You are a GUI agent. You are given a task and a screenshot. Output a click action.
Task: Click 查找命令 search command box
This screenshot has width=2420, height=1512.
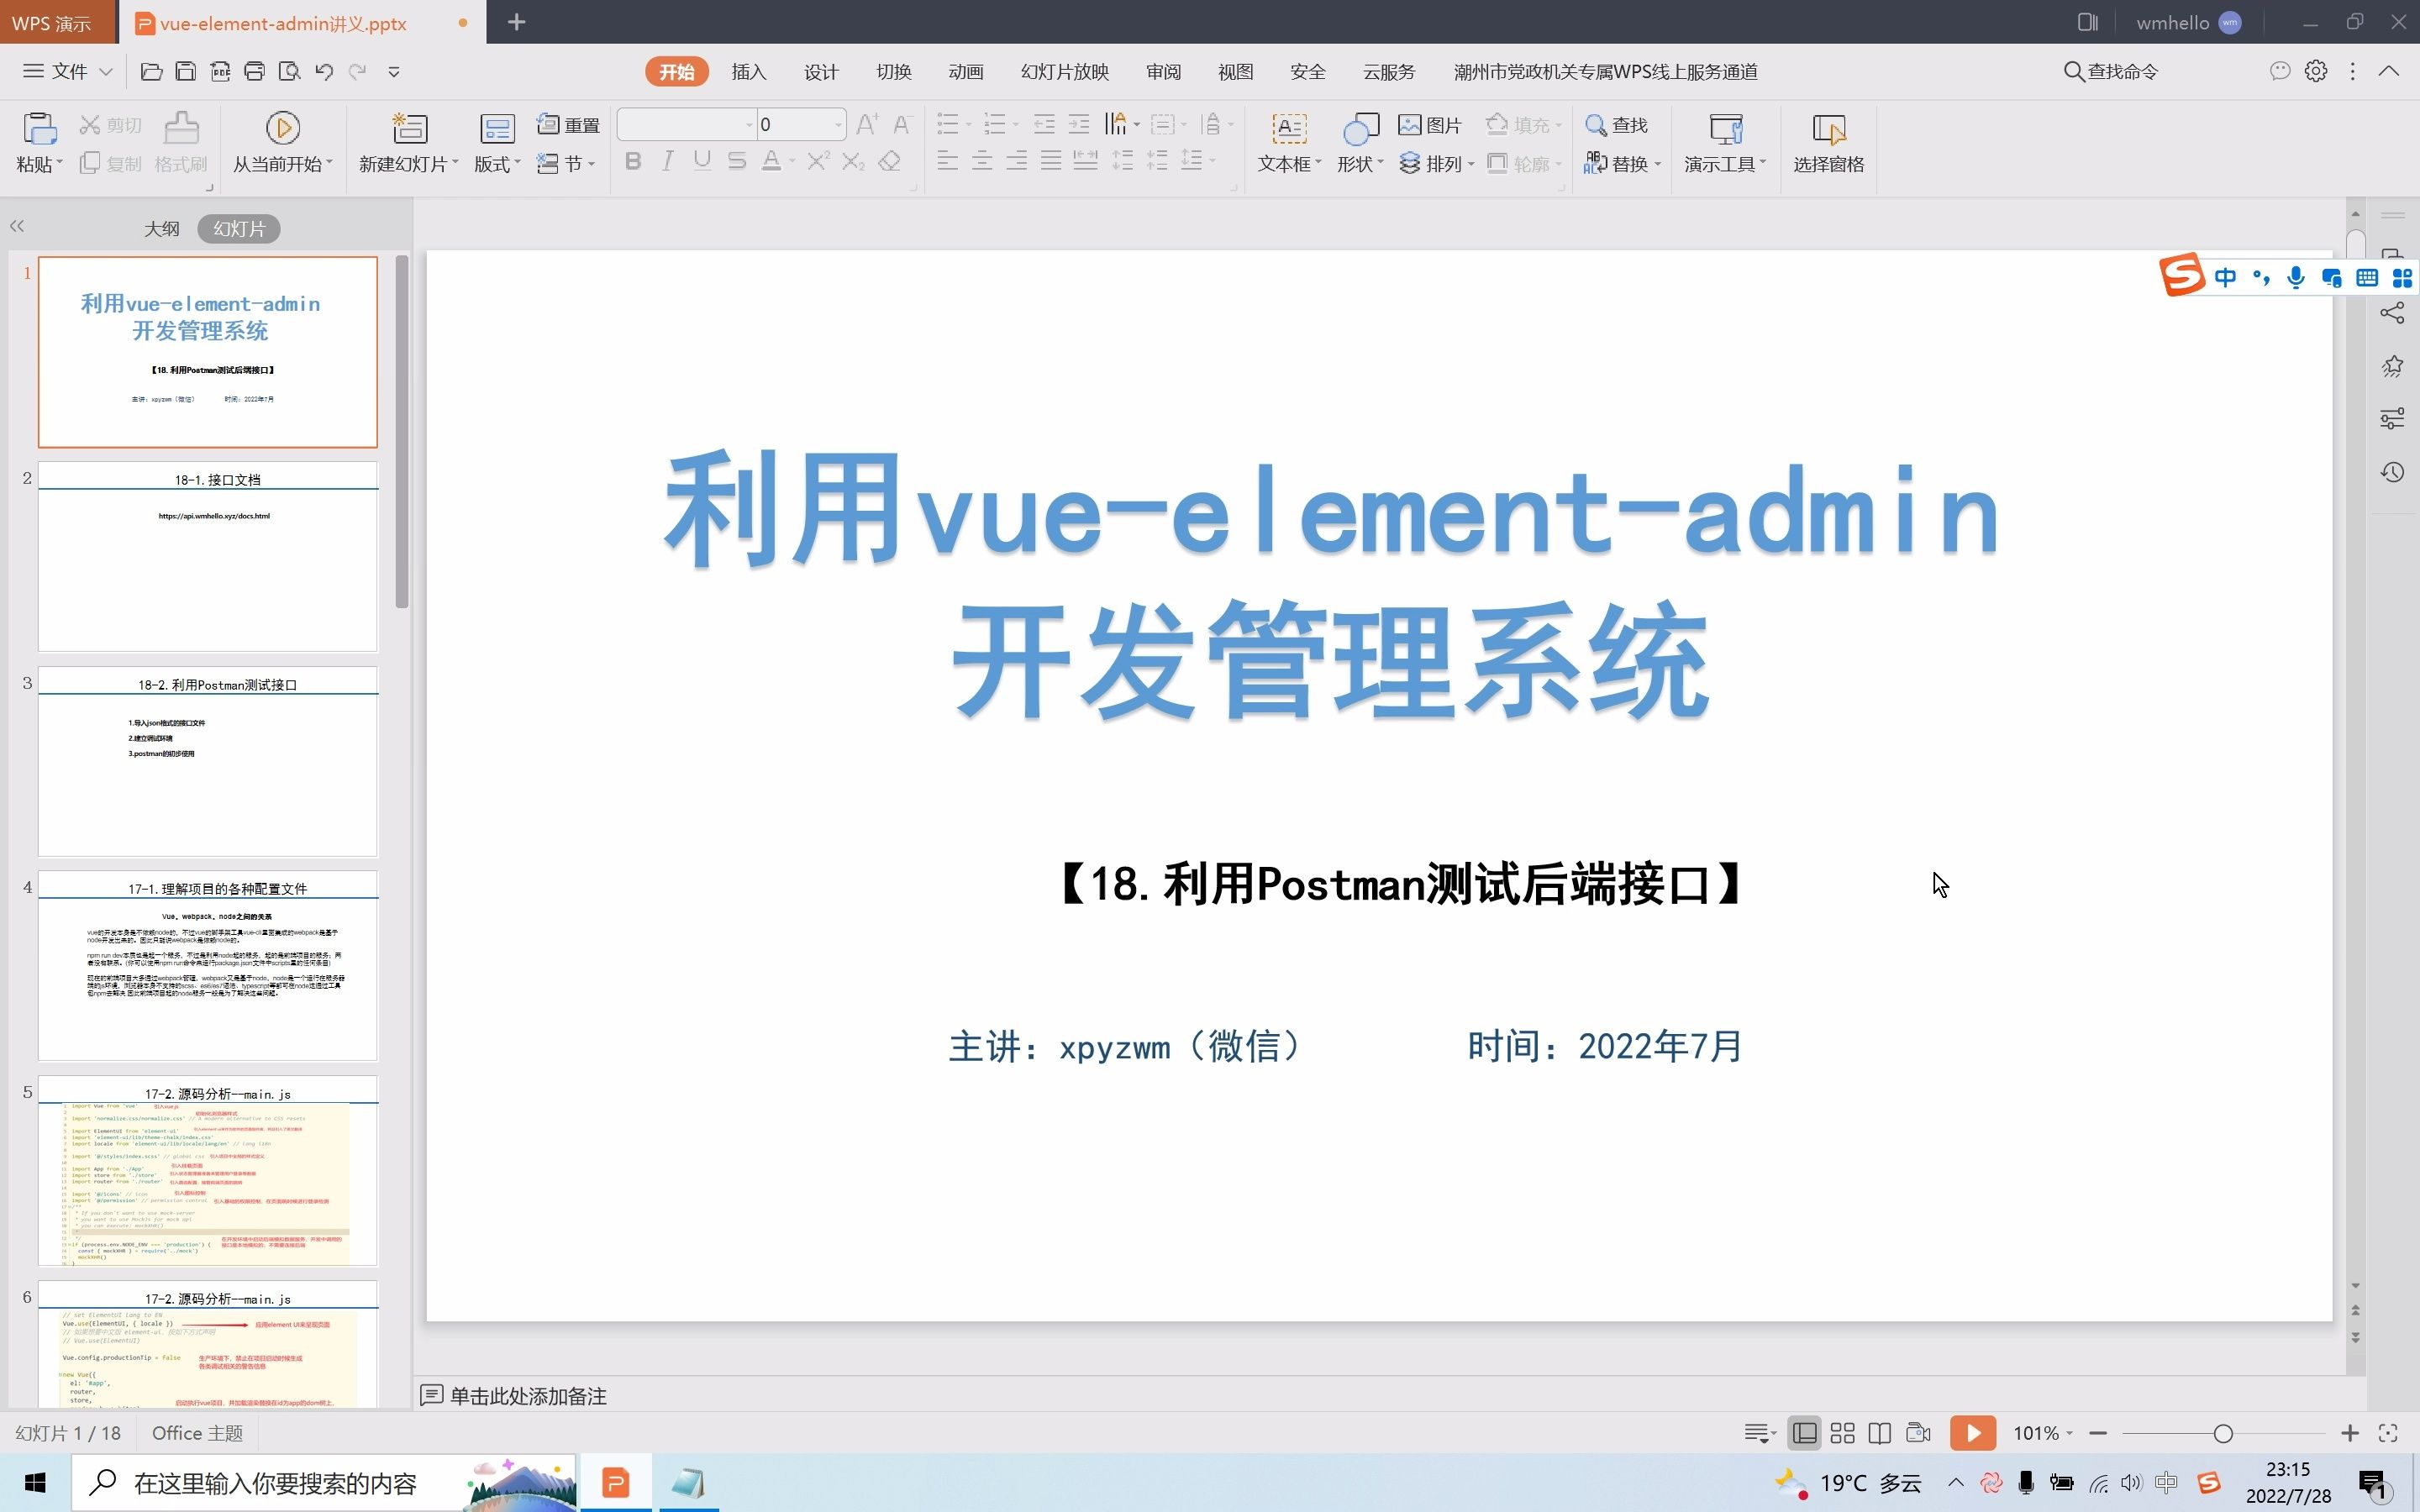[2111, 71]
